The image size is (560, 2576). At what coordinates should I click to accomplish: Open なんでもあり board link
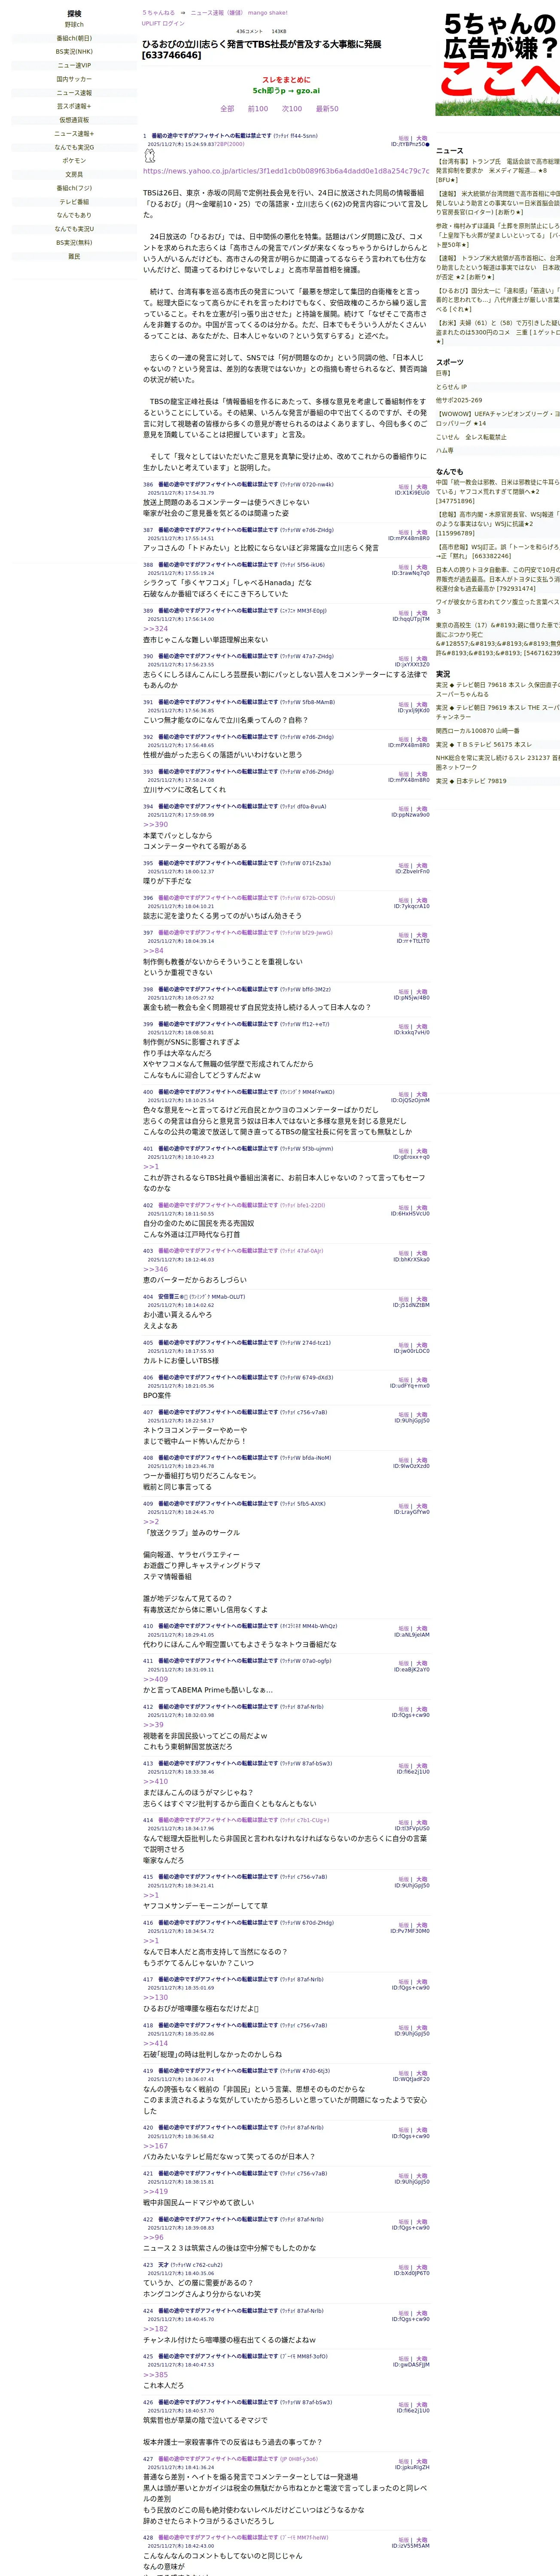[x=74, y=215]
